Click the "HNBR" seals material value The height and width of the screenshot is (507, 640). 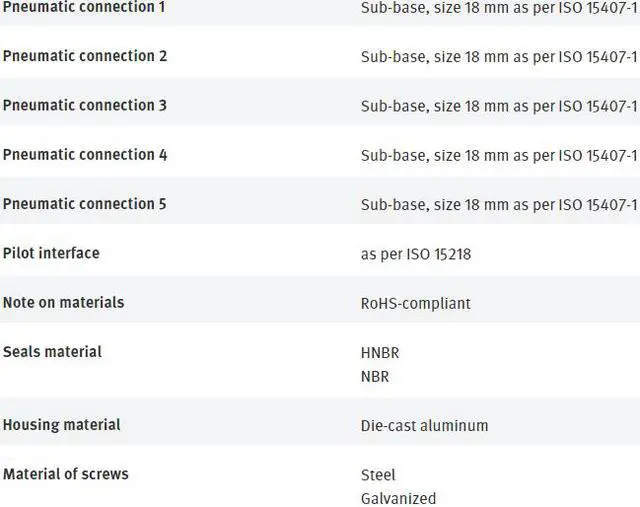coord(380,353)
